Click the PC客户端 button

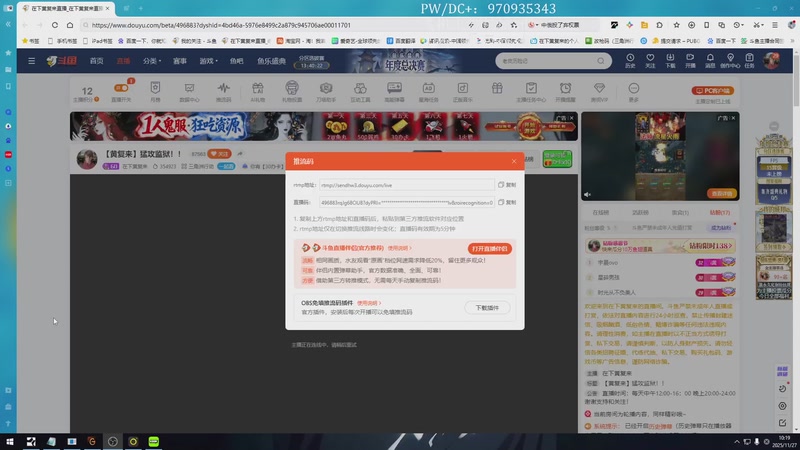pyautogui.click(x=713, y=91)
